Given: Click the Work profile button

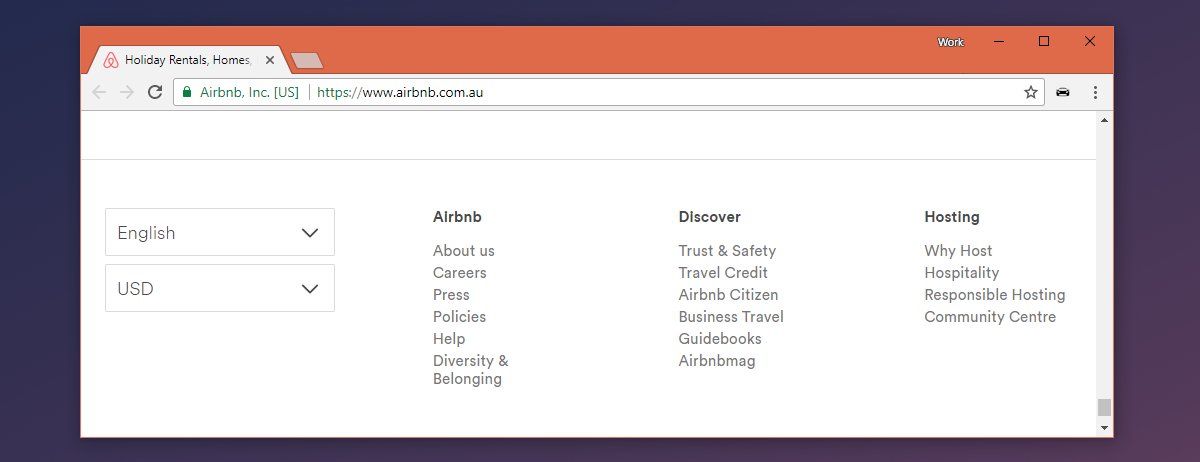Looking at the screenshot, I should [950, 42].
